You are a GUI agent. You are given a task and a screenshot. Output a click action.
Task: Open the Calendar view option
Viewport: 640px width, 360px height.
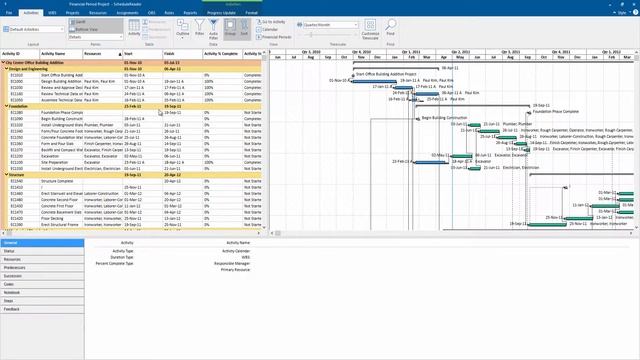click(x=267, y=29)
